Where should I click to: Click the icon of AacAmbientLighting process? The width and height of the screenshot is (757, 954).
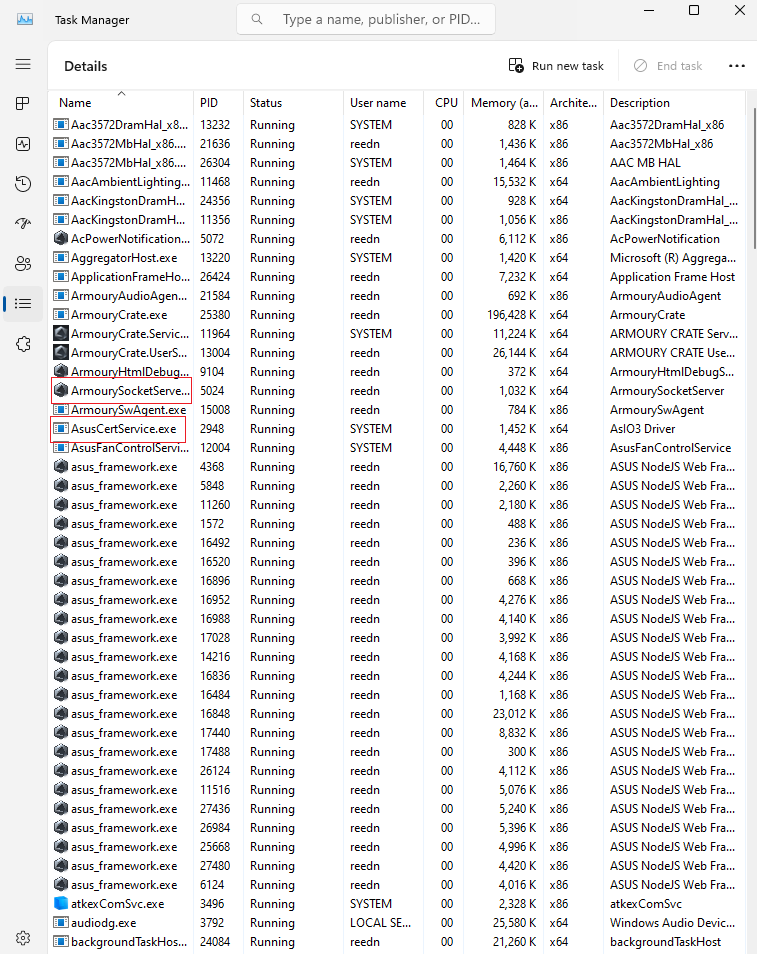60,181
